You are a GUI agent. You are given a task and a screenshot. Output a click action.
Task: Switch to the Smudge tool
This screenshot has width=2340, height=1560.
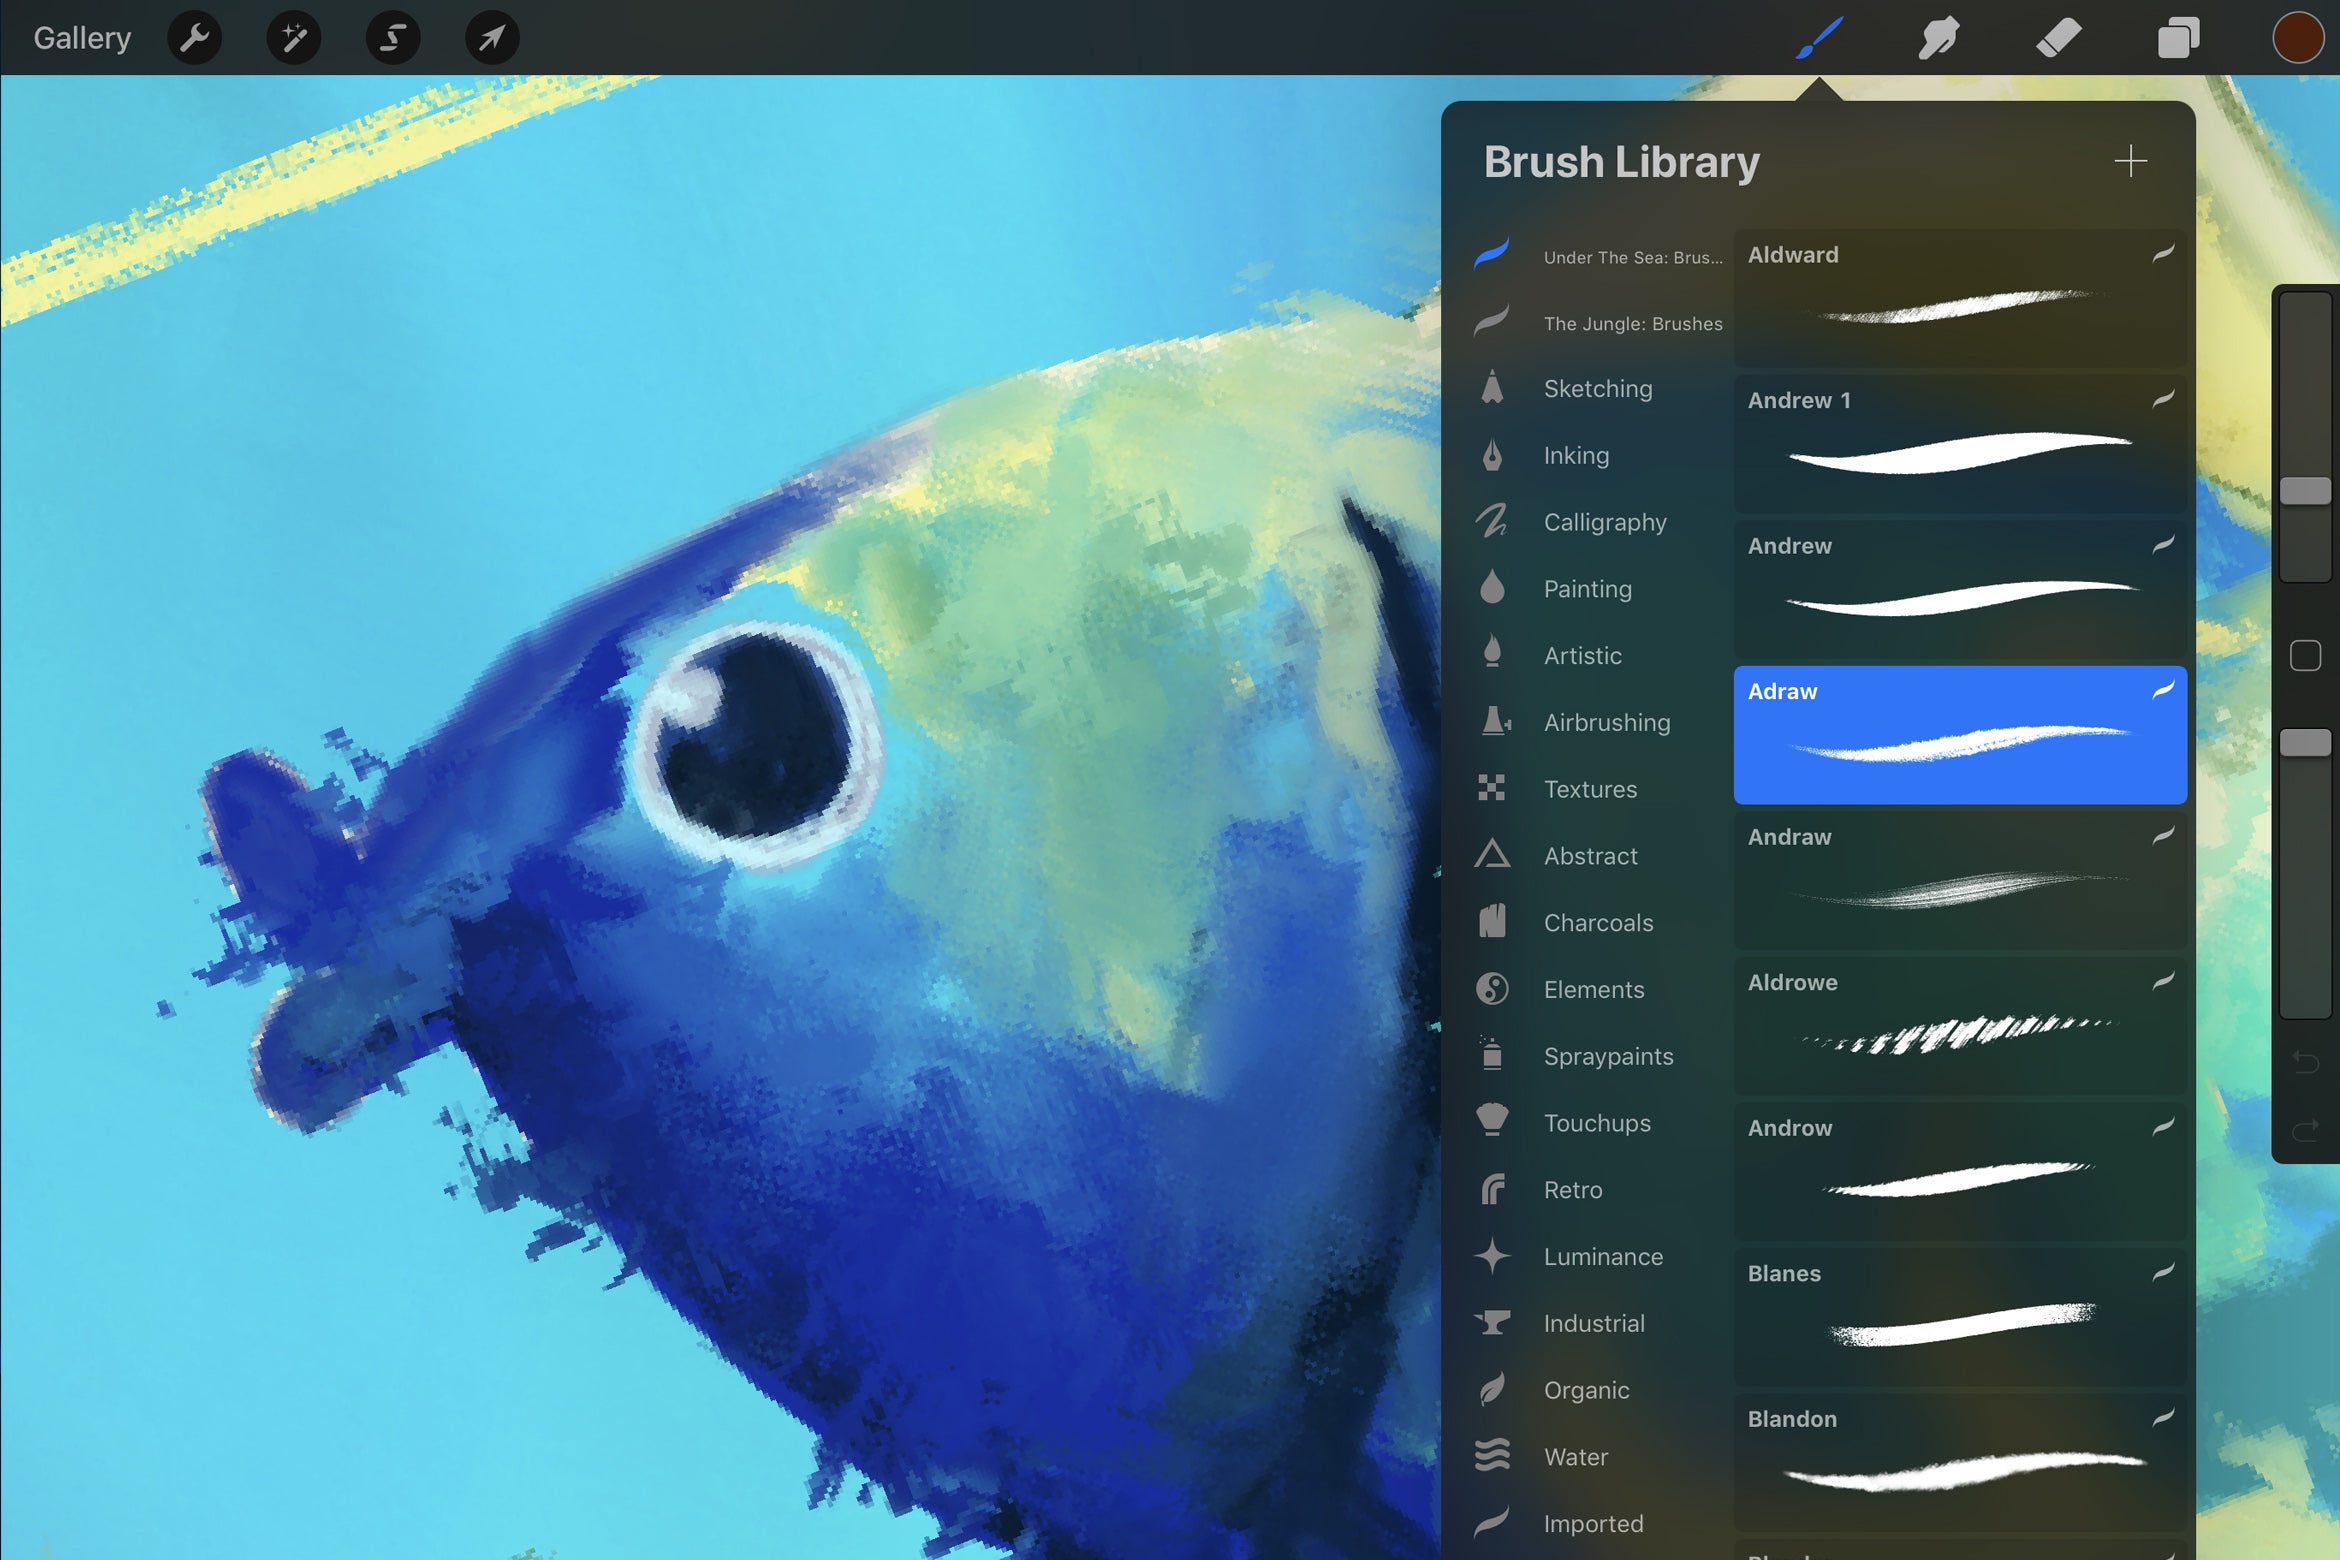click(1938, 37)
